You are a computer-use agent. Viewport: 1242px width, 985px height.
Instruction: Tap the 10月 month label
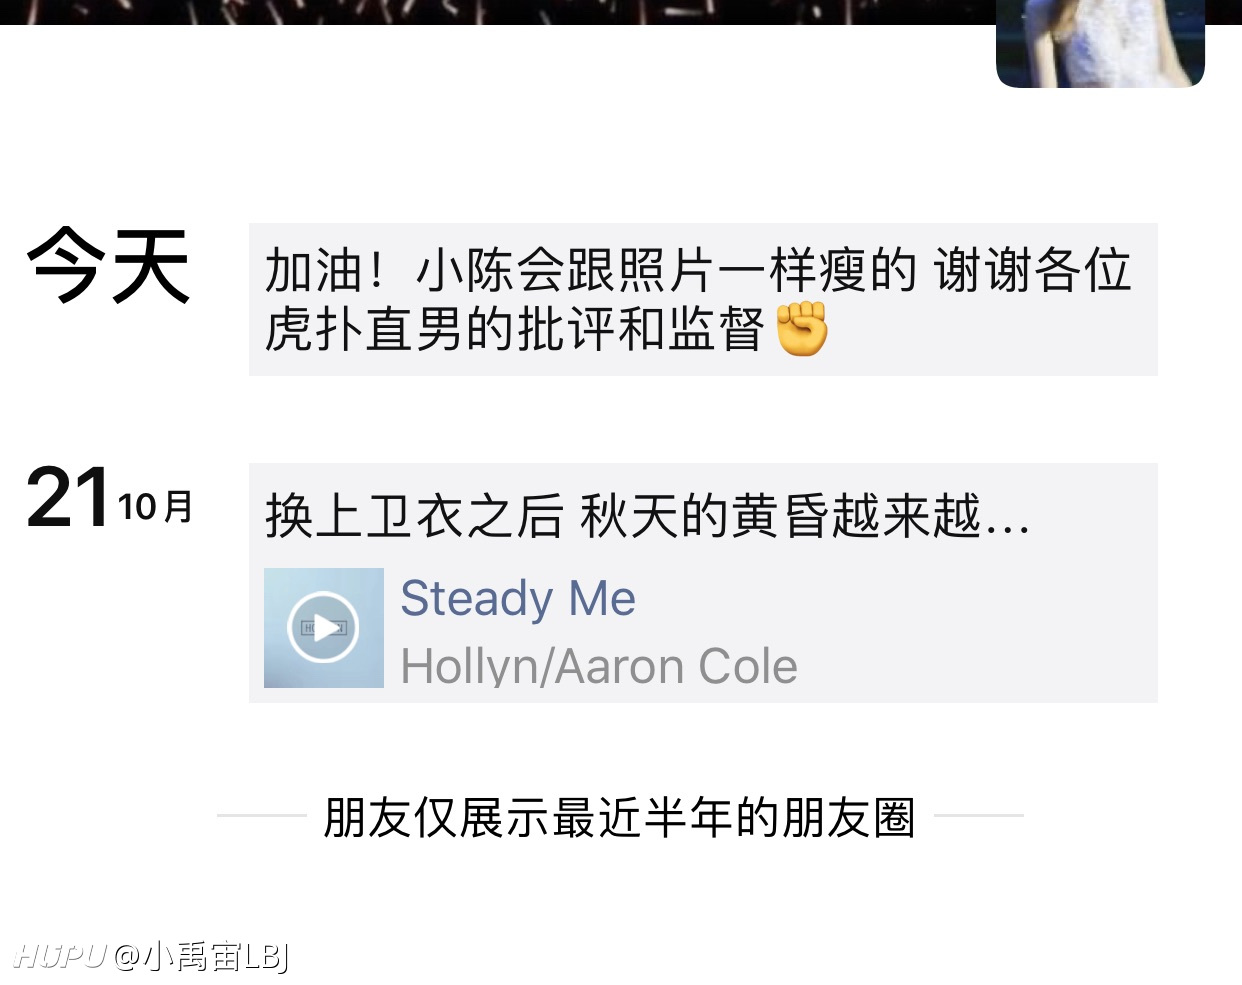pyautogui.click(x=155, y=507)
